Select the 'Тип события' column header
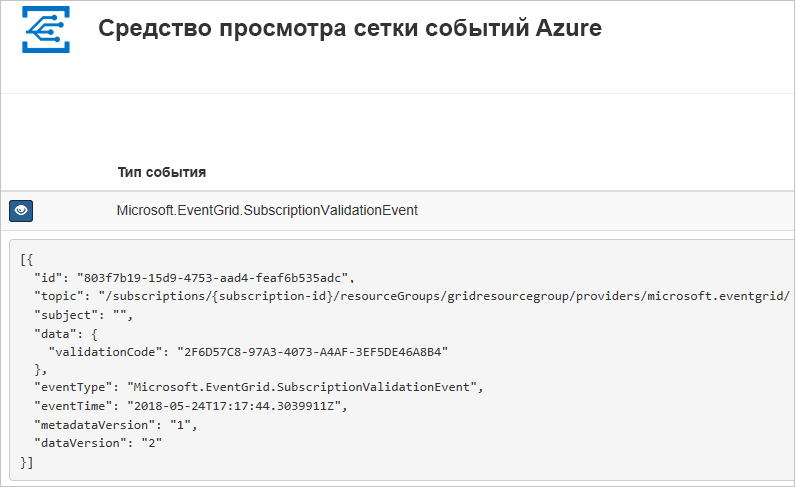The image size is (795, 487). pyautogui.click(x=162, y=172)
